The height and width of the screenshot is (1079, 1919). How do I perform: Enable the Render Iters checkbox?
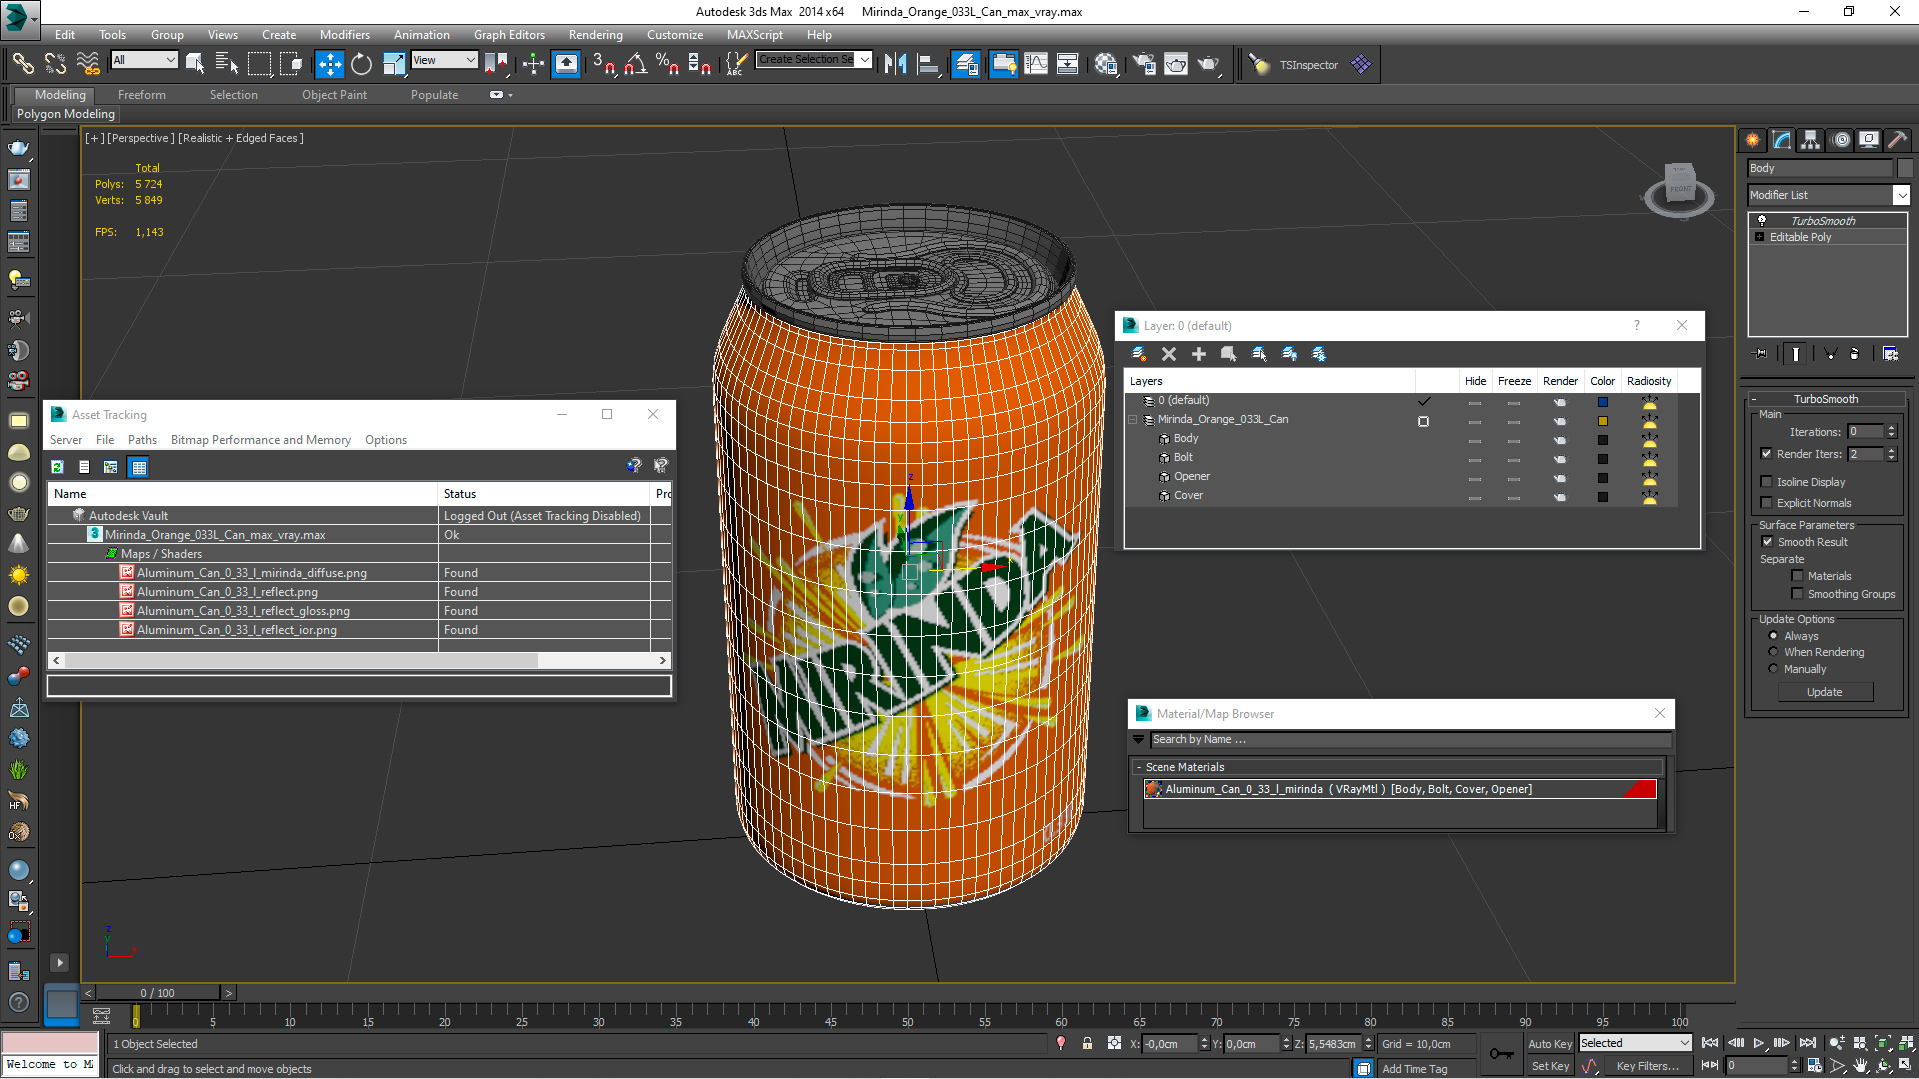click(x=1766, y=454)
